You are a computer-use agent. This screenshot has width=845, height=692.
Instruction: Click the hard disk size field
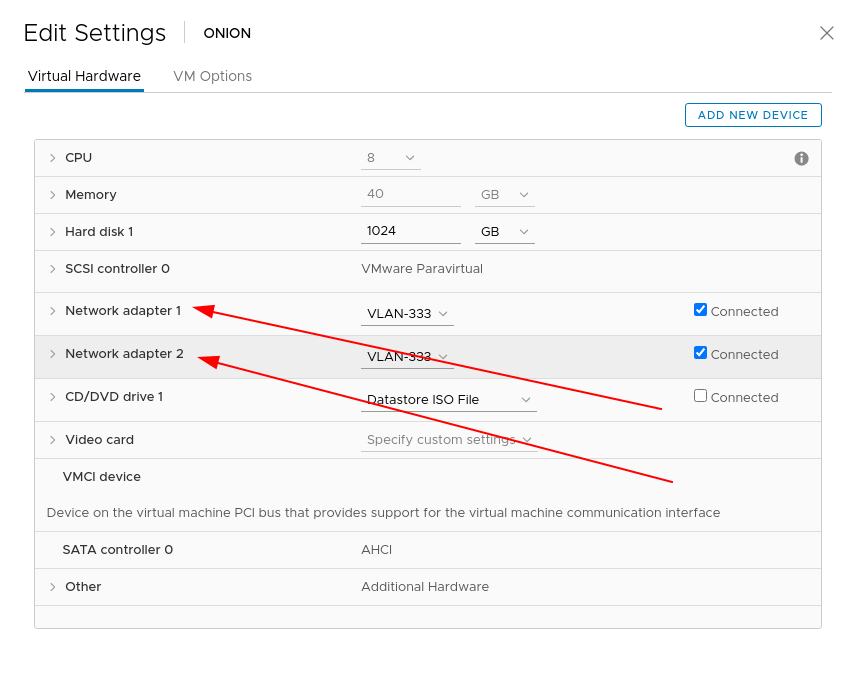click(410, 231)
